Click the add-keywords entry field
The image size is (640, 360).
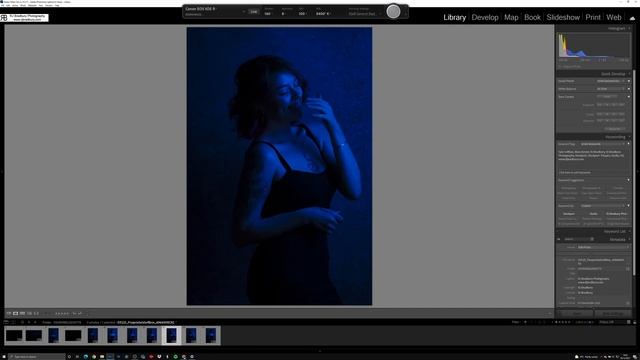tap(593, 172)
